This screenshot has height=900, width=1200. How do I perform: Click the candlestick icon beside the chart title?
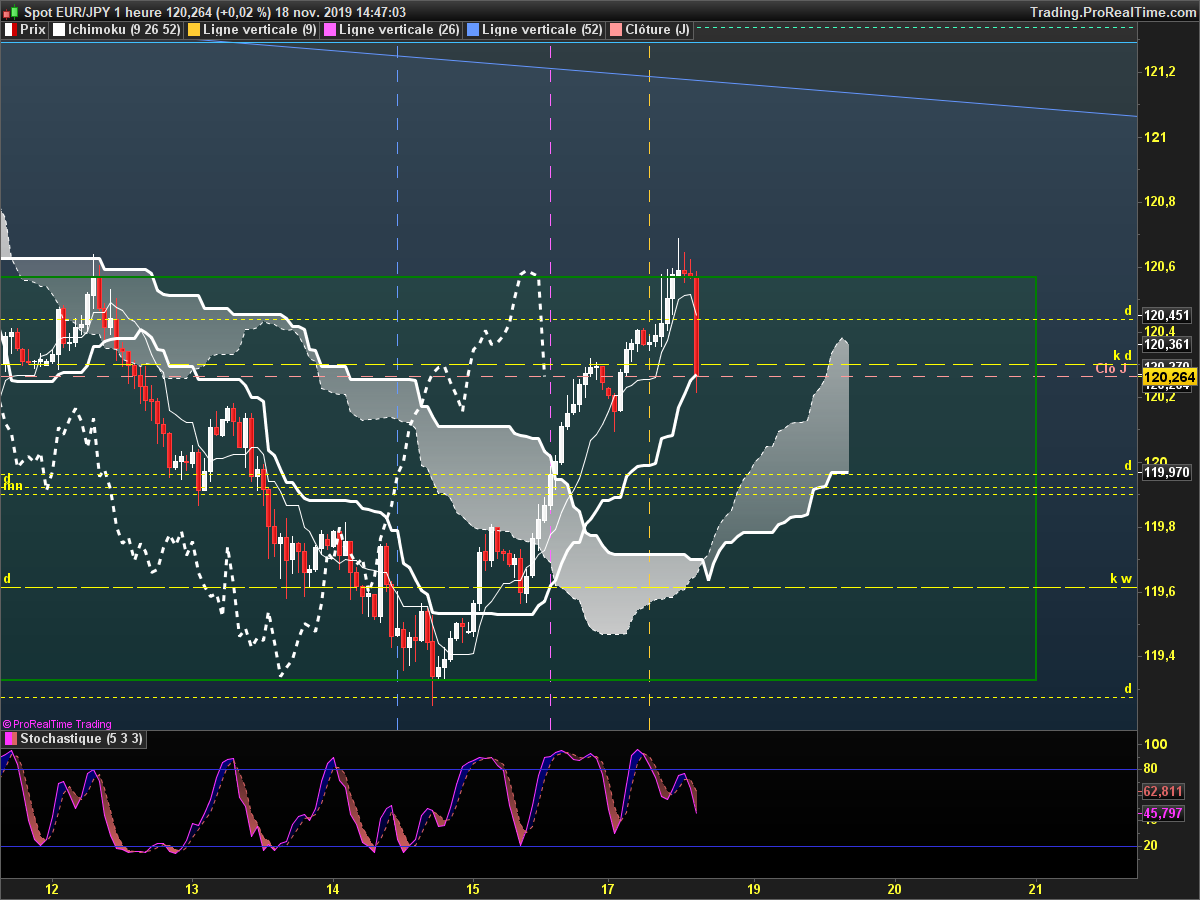click(10, 11)
